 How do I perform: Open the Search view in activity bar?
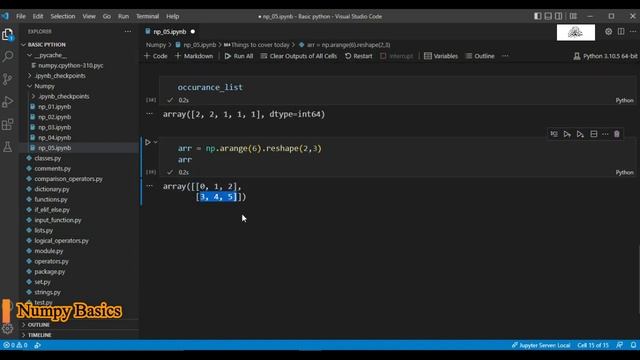pos(7,56)
